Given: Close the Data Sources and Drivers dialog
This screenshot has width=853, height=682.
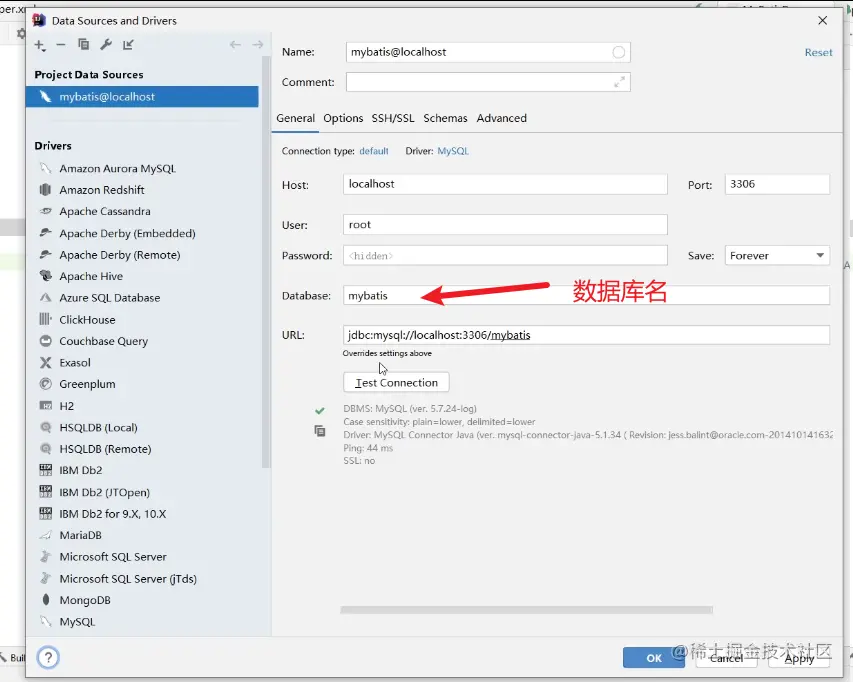Looking at the screenshot, I should point(823,21).
